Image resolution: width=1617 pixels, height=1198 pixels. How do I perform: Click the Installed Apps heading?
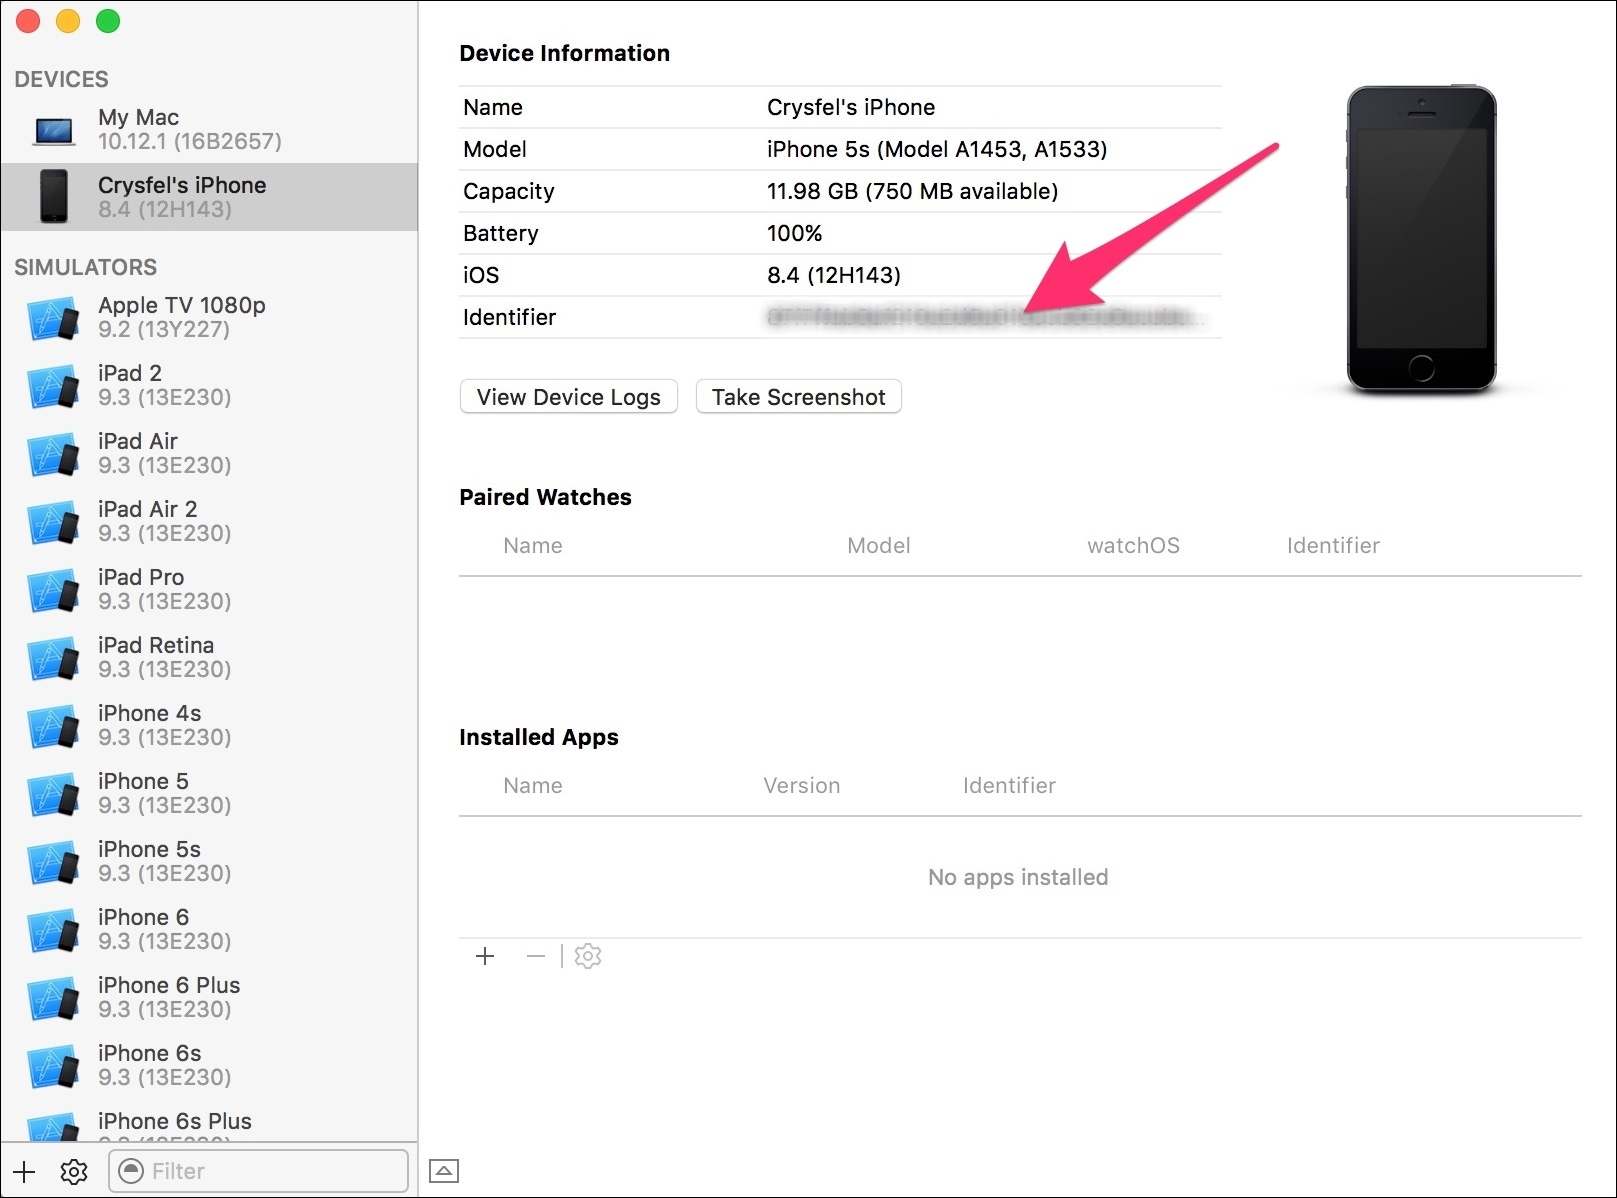point(538,737)
